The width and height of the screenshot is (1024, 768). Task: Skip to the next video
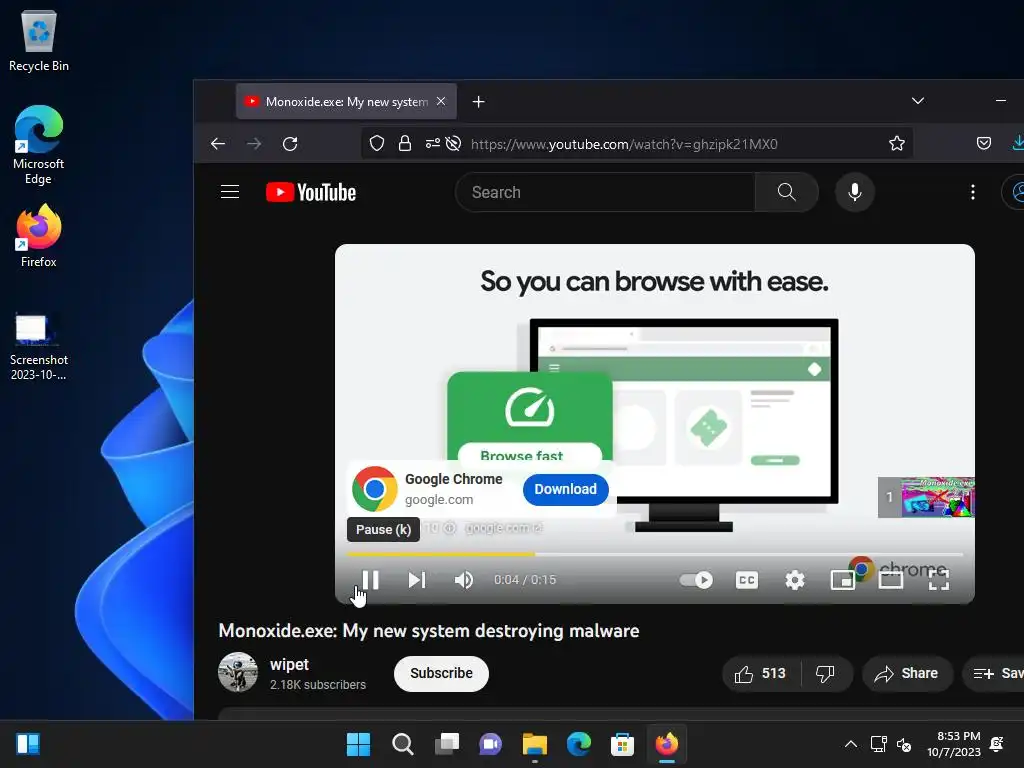[417, 579]
